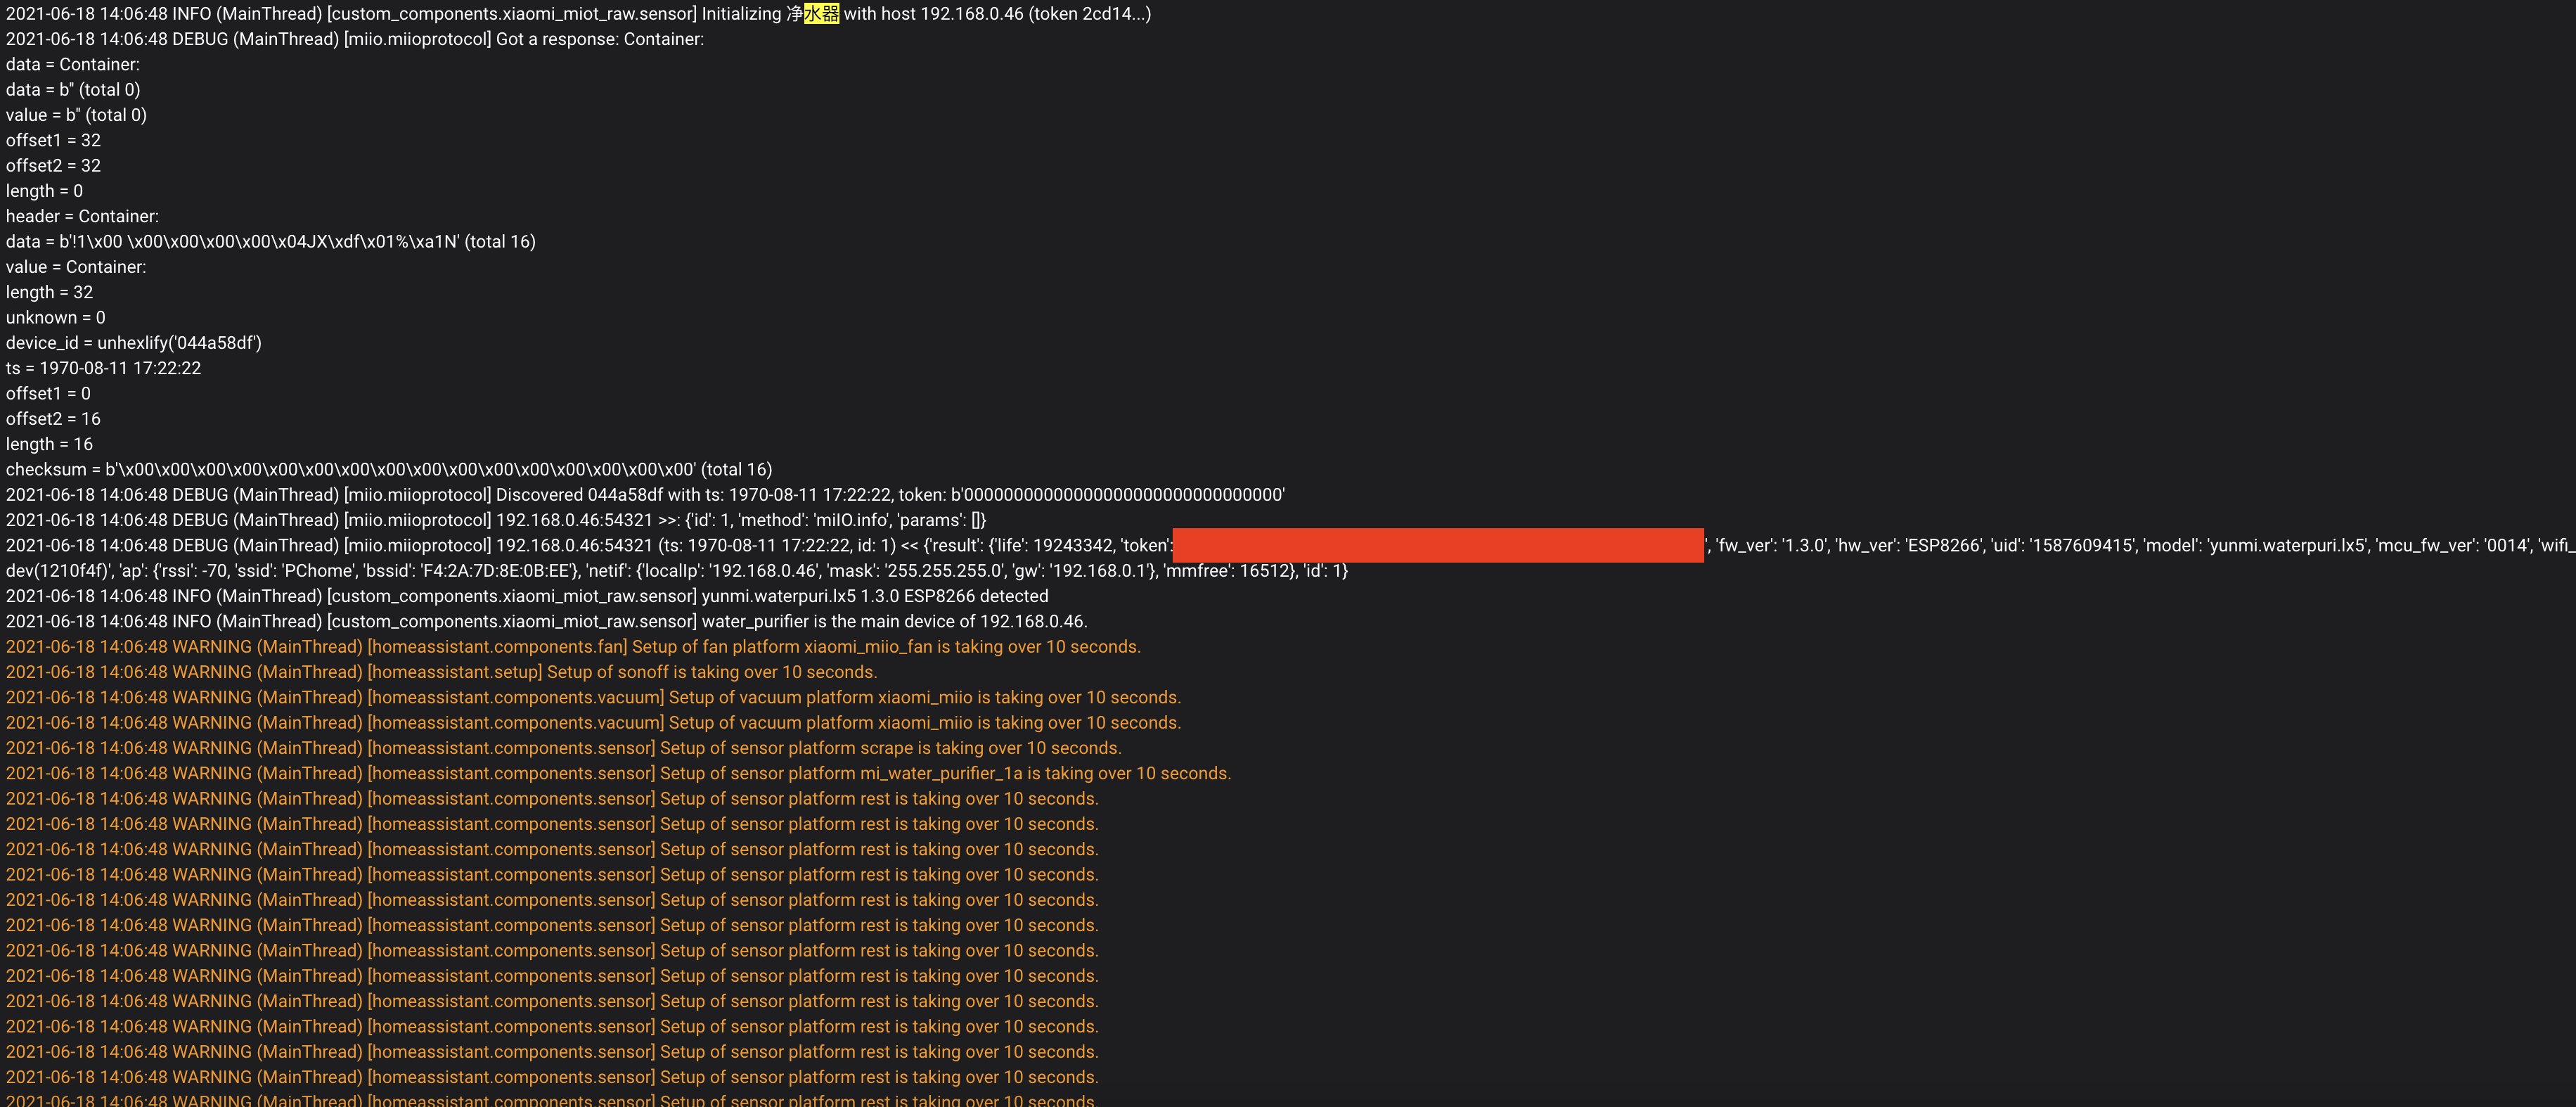Click "'hw_ver': 'ESP8266'" in the result line

pyautogui.click(x=1909, y=546)
